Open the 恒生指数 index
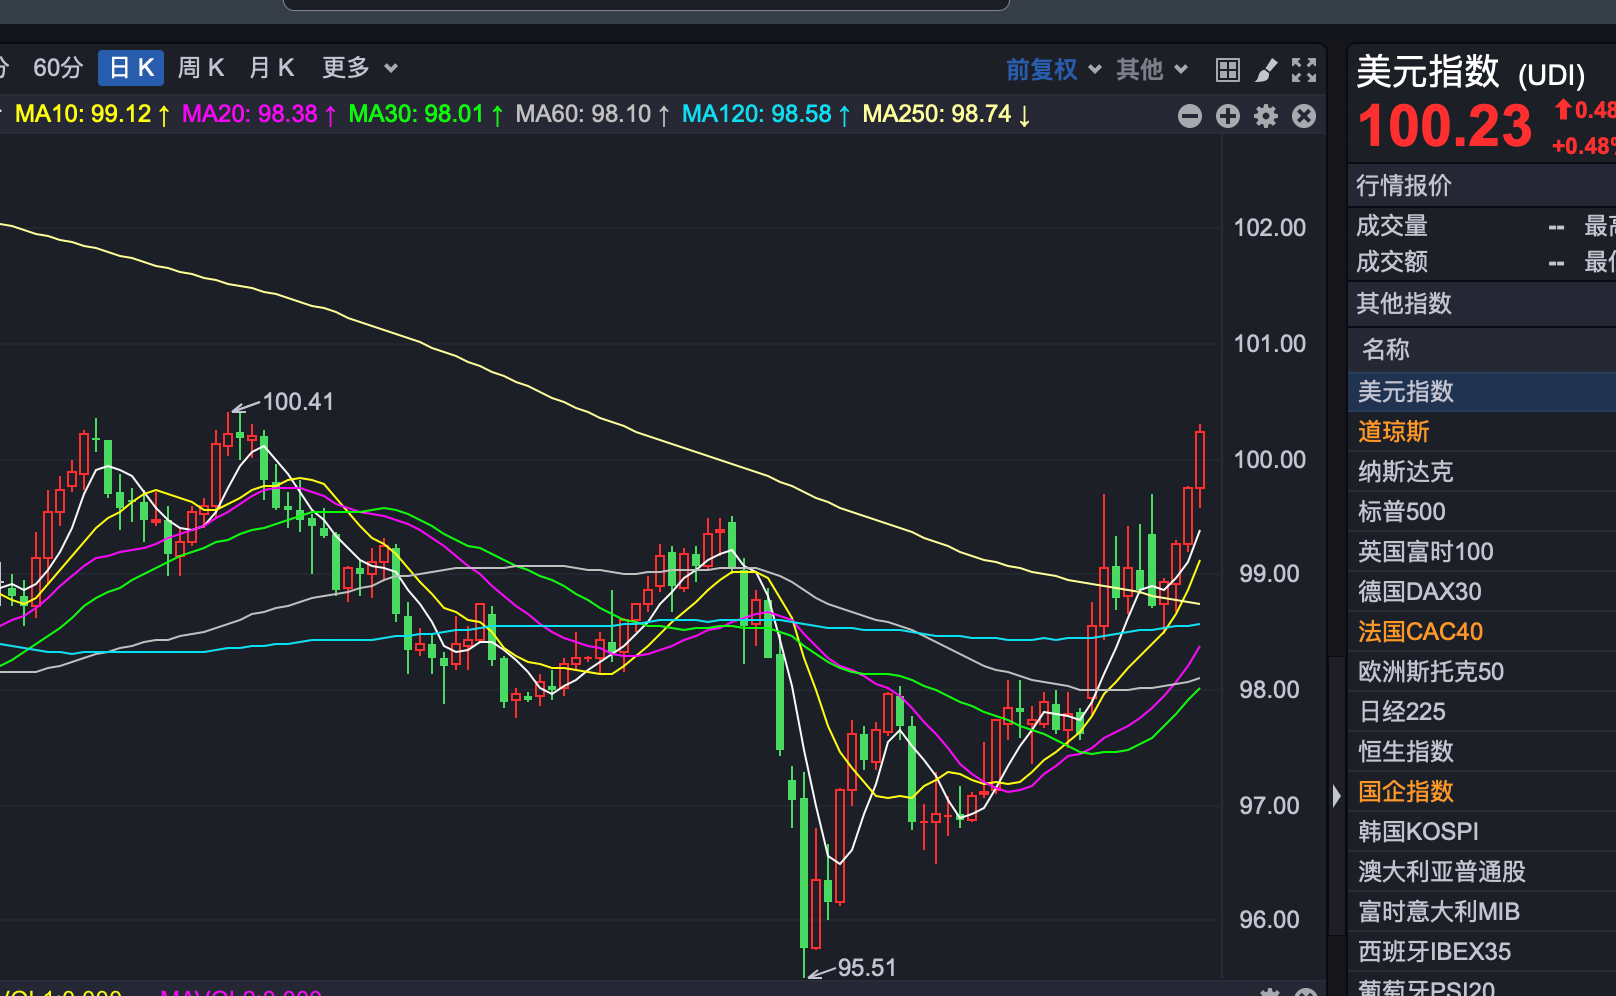 [1406, 752]
